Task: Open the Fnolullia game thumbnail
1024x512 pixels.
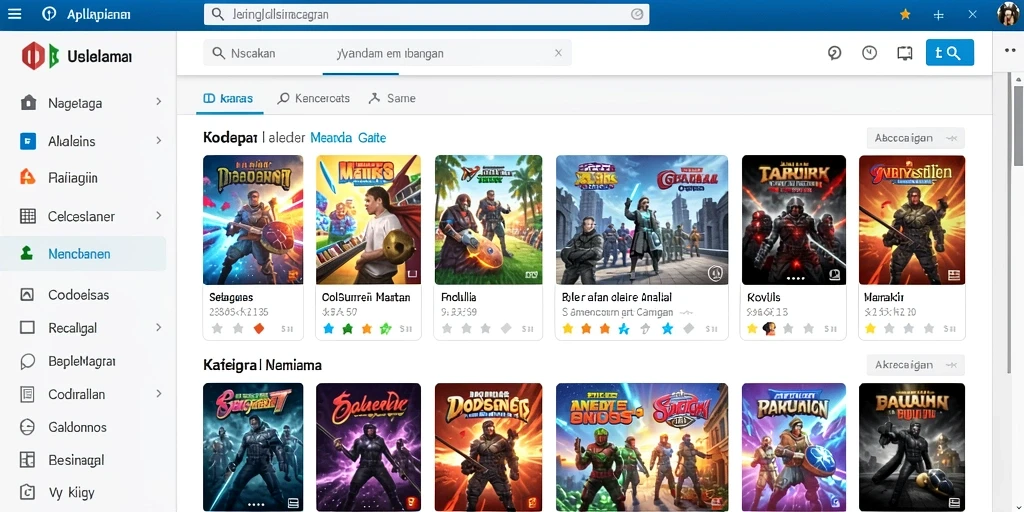Action: tap(488, 219)
